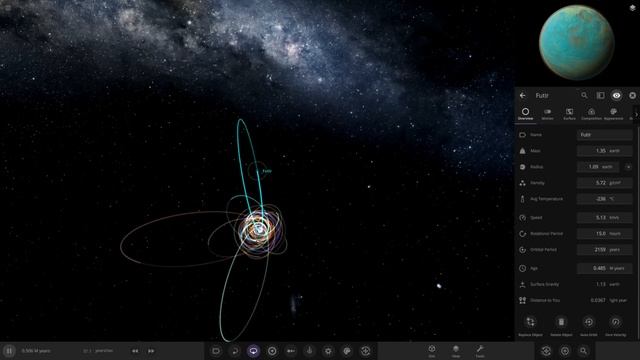
Task: Go back from Futir properties
Action: pyautogui.click(x=523, y=96)
